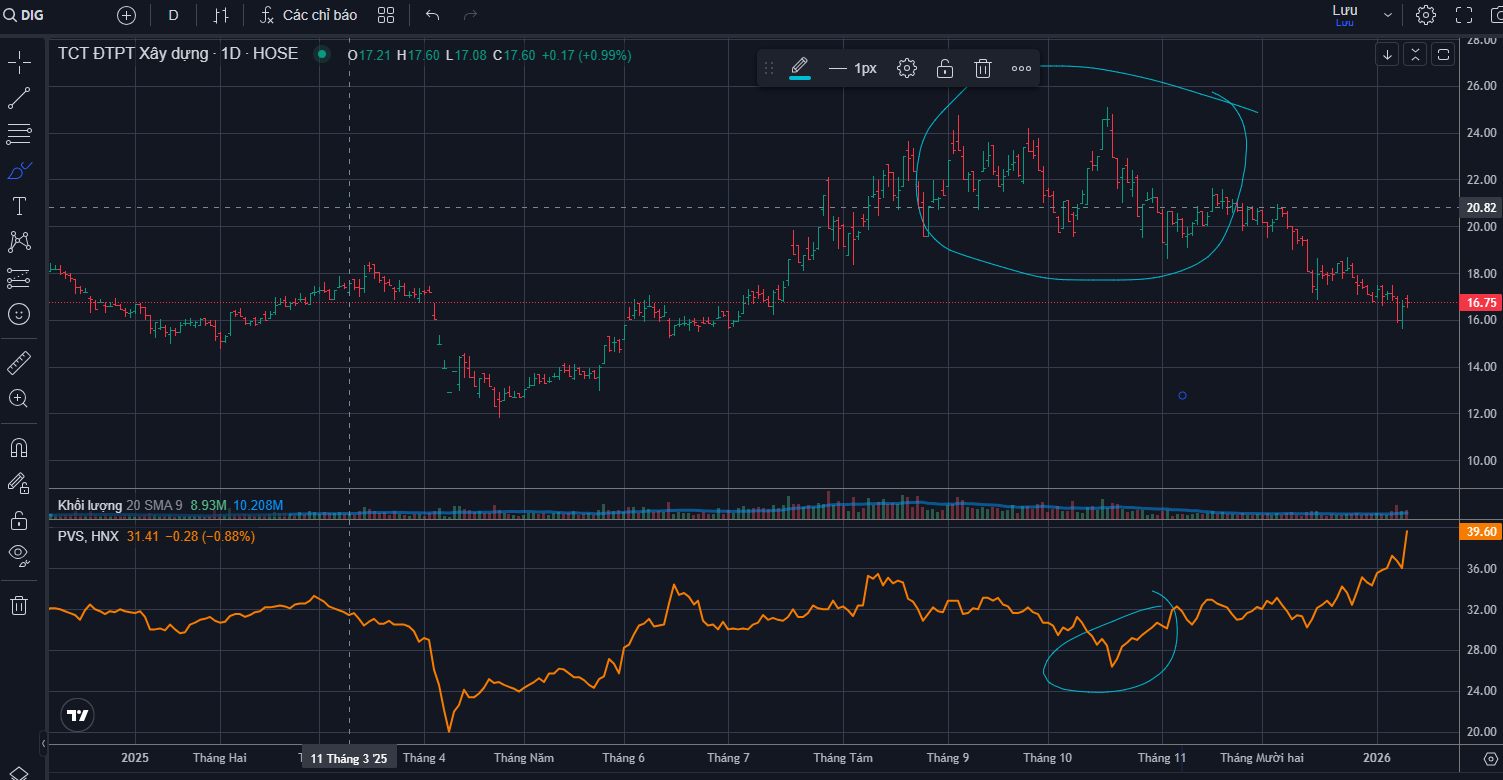Screen dimensions: 1503x780
Task: Click the undo arrow in top toolbar
Action: pos(432,15)
